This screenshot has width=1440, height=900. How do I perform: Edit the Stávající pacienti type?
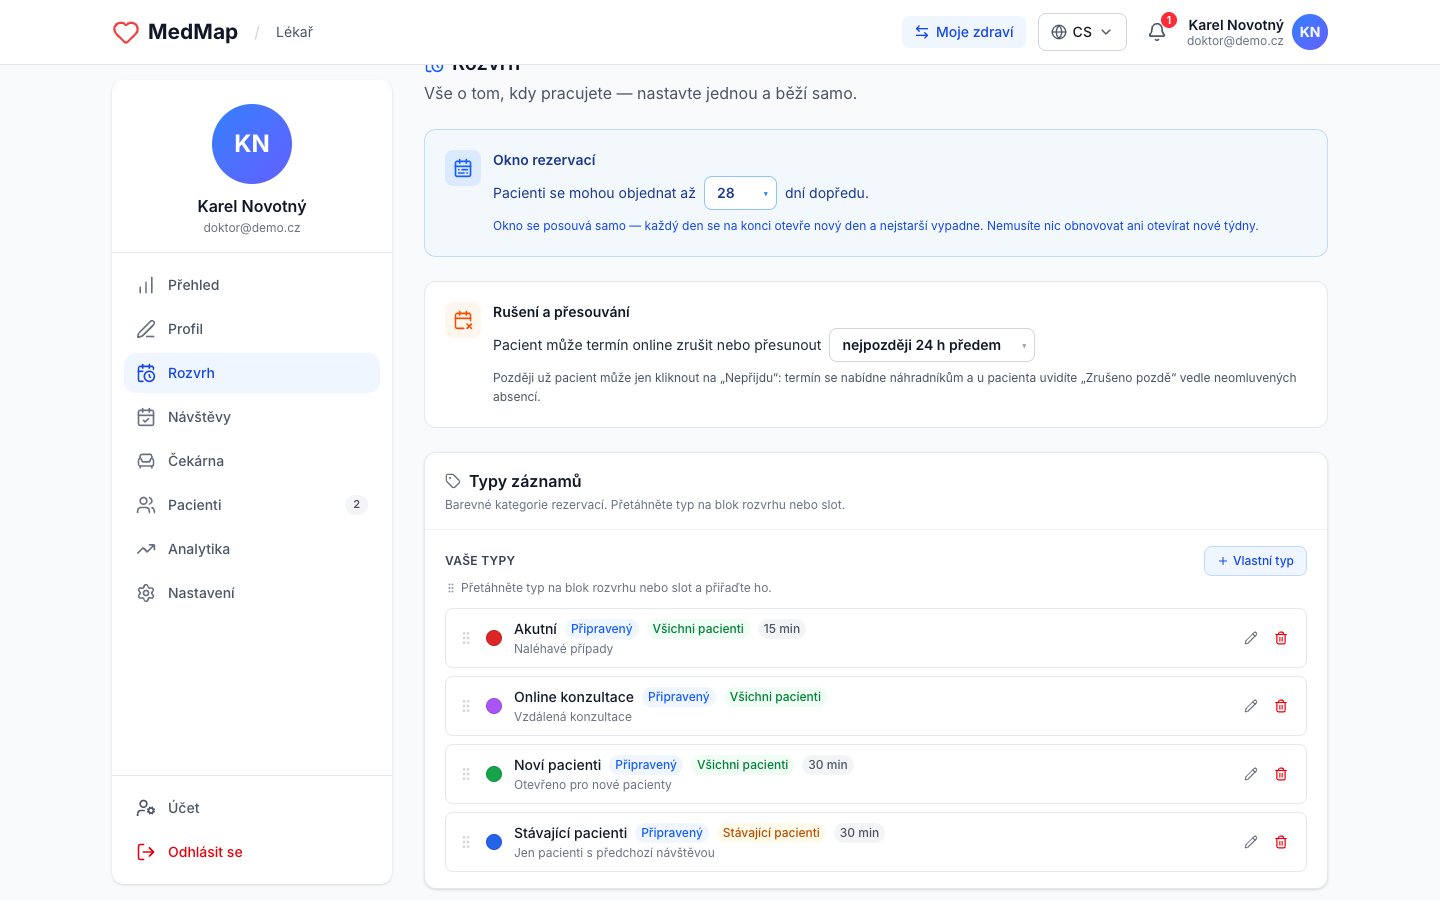click(1251, 842)
